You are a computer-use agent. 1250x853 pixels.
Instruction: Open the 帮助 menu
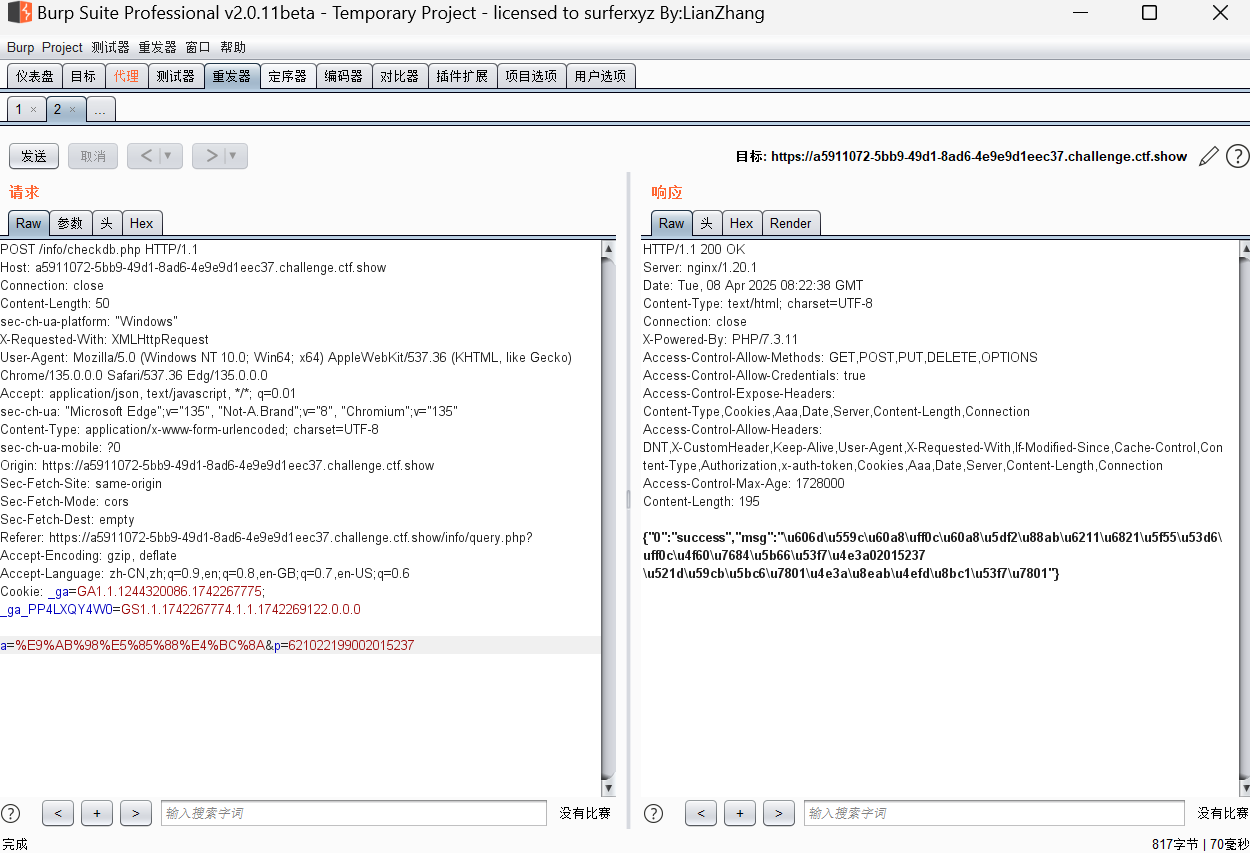click(x=233, y=47)
